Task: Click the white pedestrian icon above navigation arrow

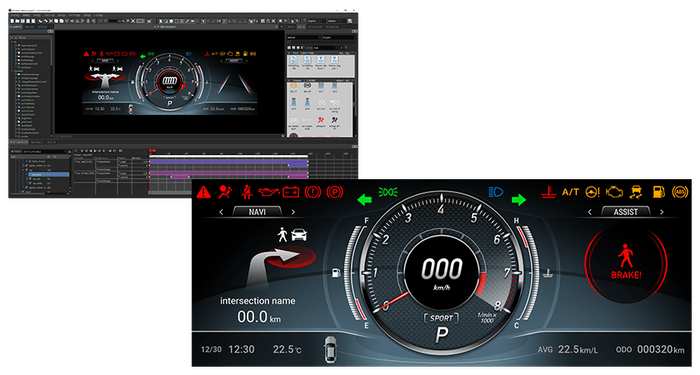Action: tap(282, 234)
